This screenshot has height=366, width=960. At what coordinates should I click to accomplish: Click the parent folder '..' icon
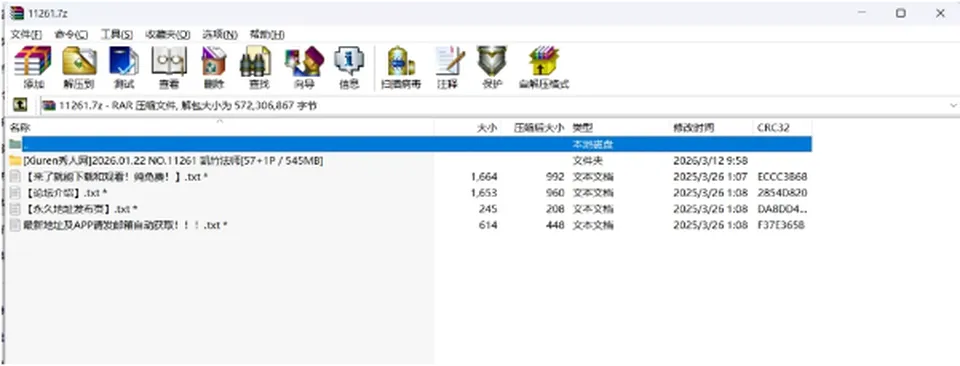15,144
